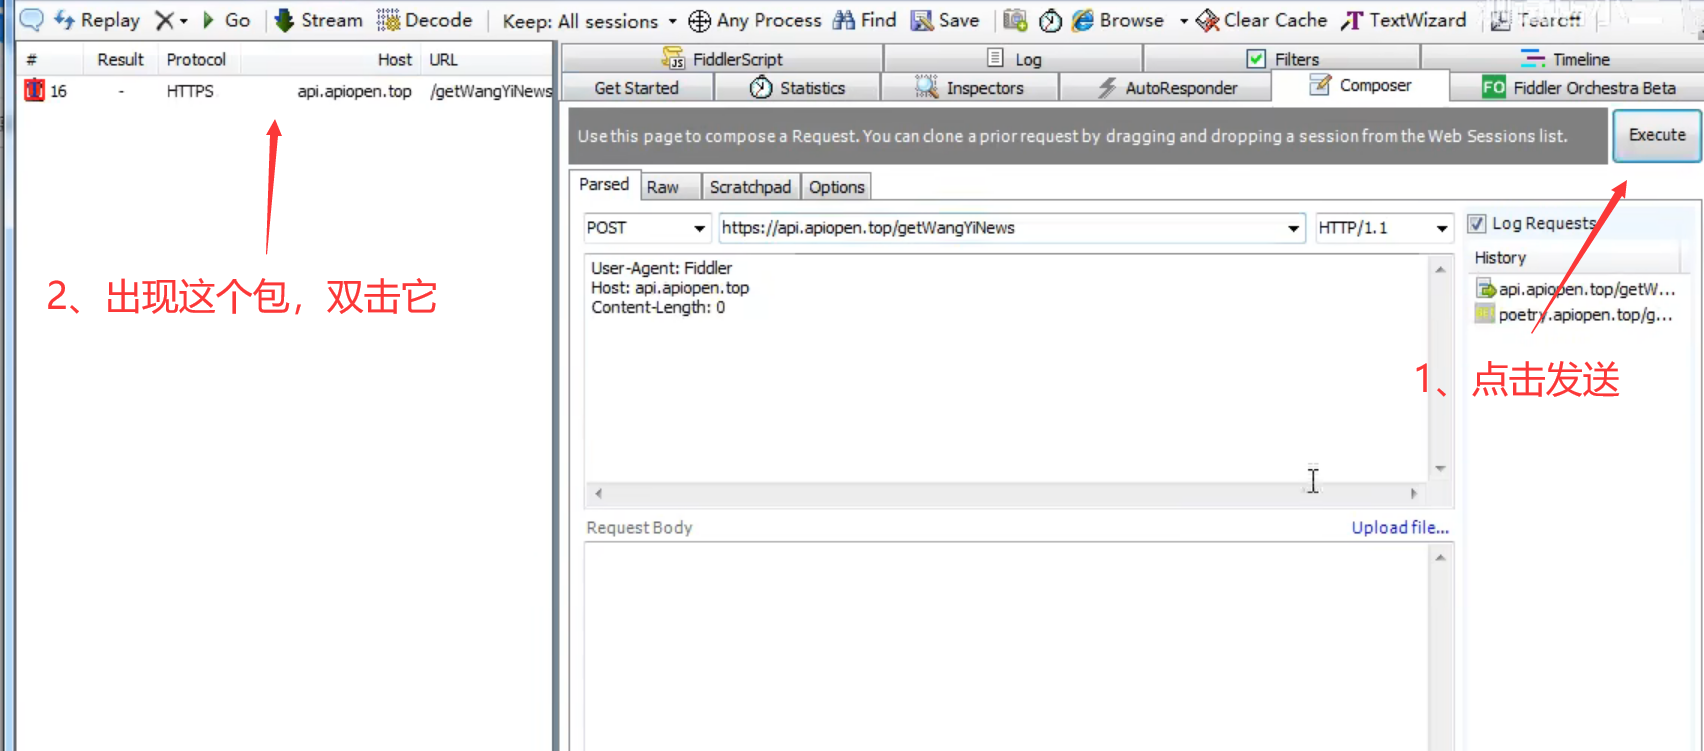Open the TextWizard tool
The height and width of the screenshot is (751, 1704).
(1403, 20)
